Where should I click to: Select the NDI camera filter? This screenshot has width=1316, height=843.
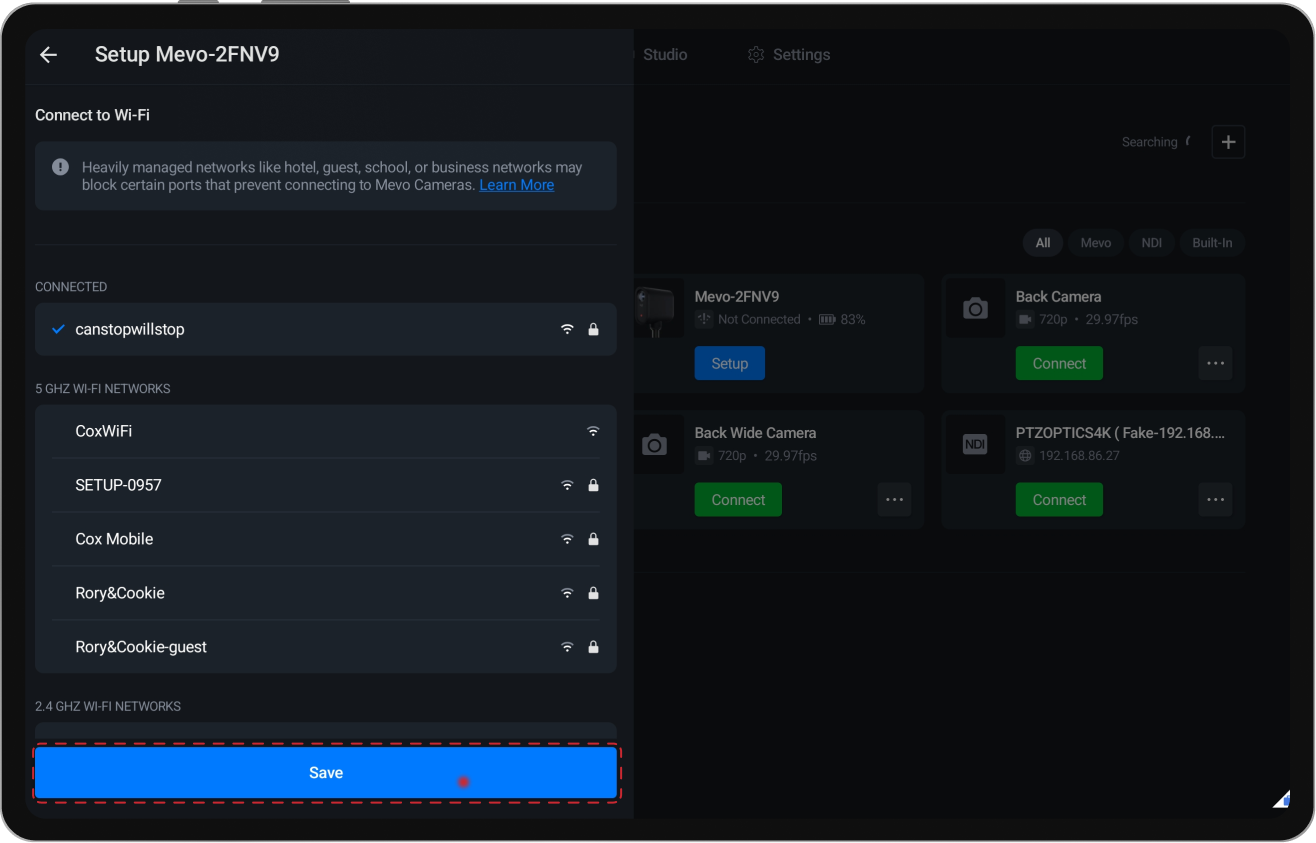[x=1152, y=243]
